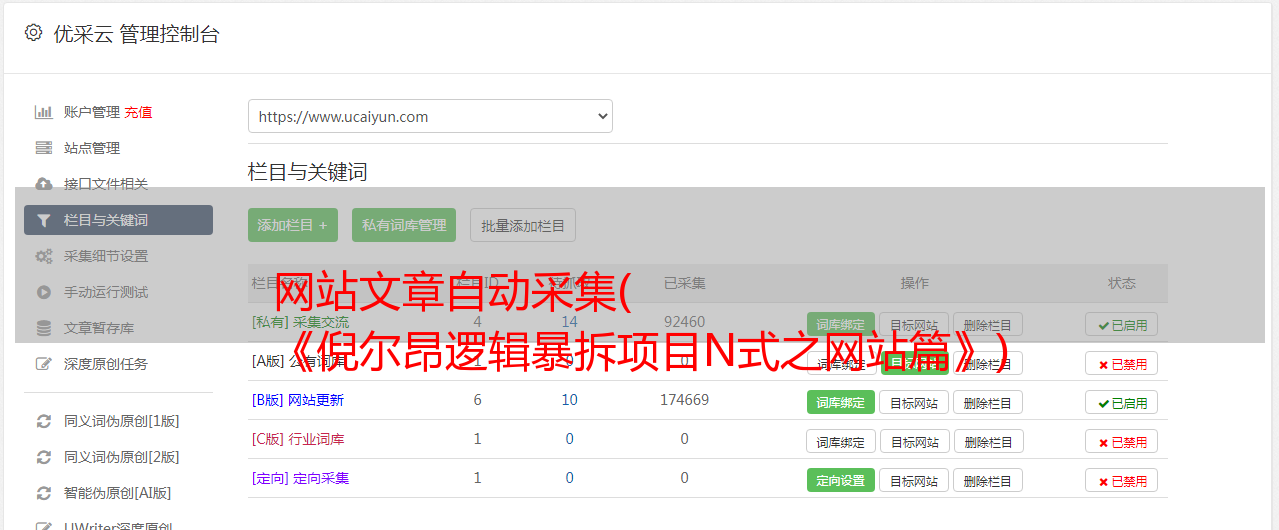Image resolution: width=1279 pixels, height=530 pixels.
Task: Toggle 已禁用 status for 行业词库 row
Action: coord(1122,441)
